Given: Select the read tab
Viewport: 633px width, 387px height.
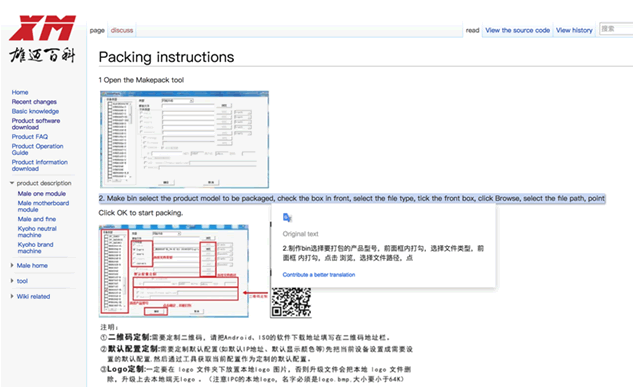Looking at the screenshot, I should pyautogui.click(x=472, y=30).
